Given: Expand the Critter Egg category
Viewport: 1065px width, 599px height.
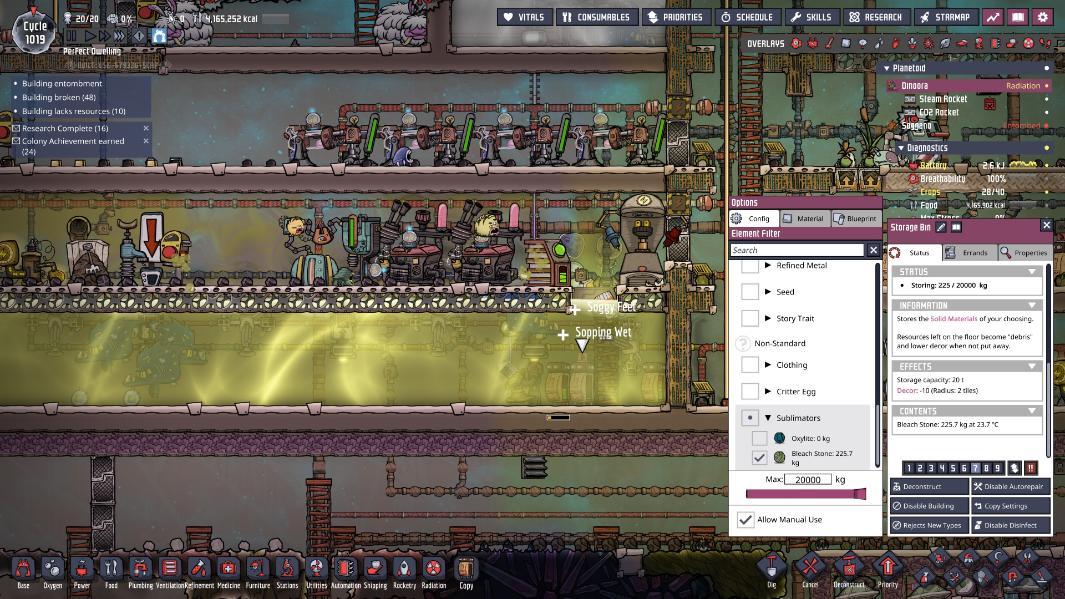Looking at the screenshot, I should (x=768, y=391).
